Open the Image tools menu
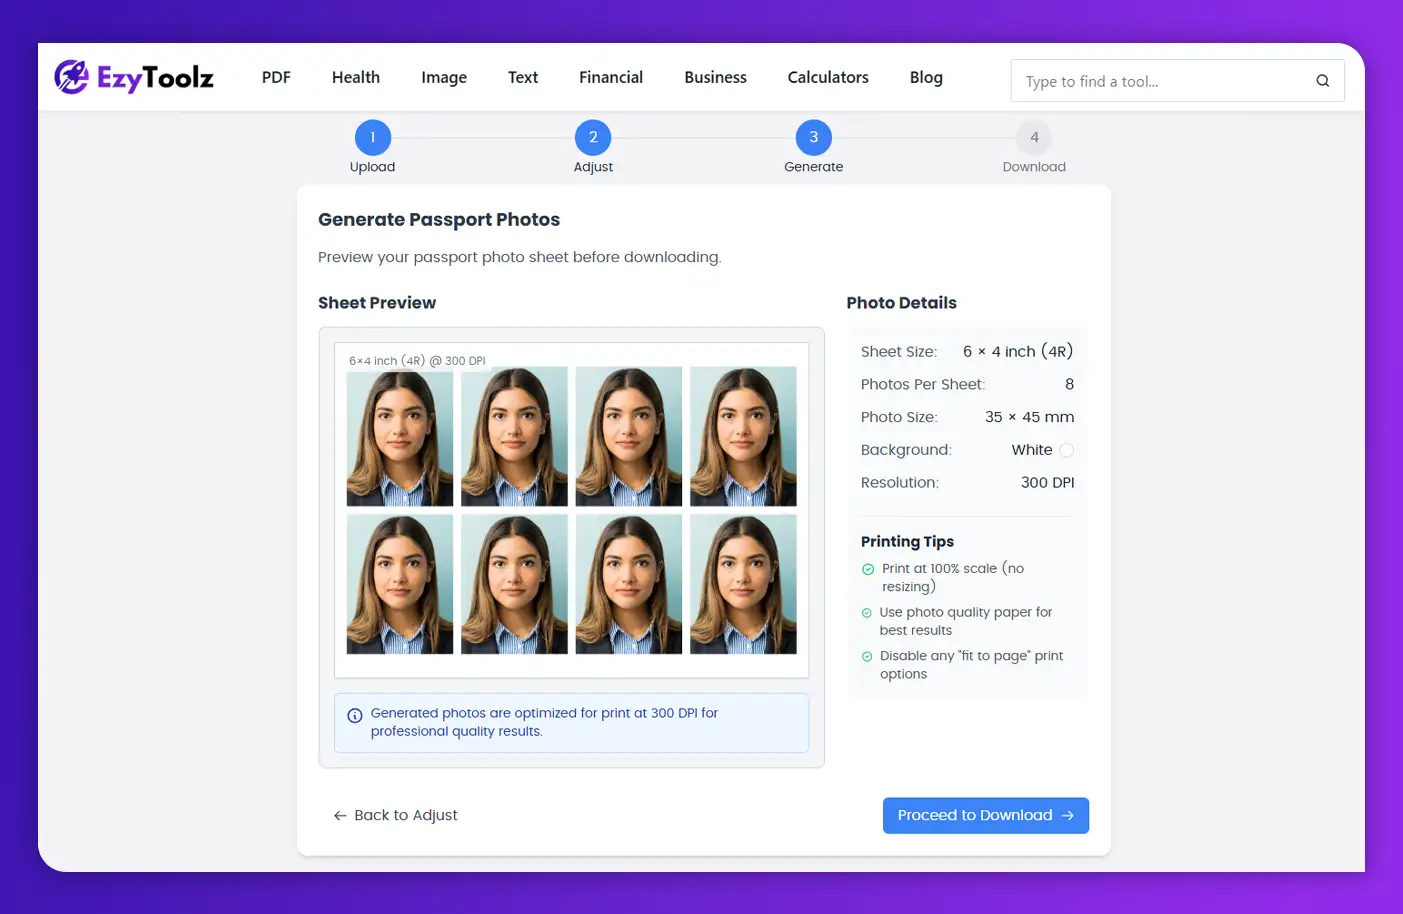This screenshot has width=1403, height=914. [x=443, y=77]
